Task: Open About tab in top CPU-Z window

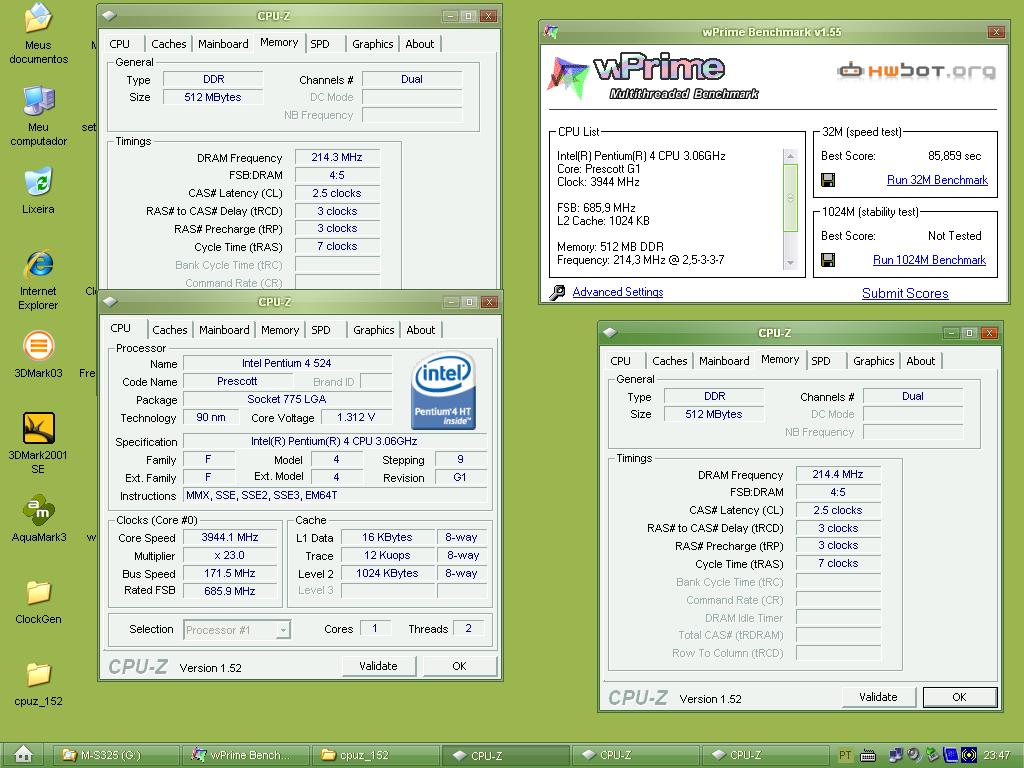Action: click(x=420, y=44)
